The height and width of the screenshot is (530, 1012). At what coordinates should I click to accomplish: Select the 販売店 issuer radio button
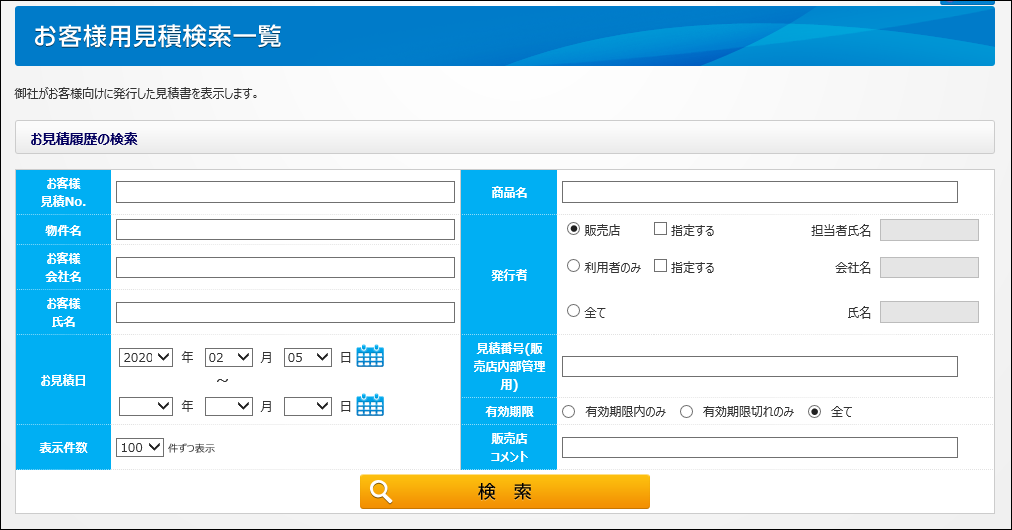click(x=574, y=229)
